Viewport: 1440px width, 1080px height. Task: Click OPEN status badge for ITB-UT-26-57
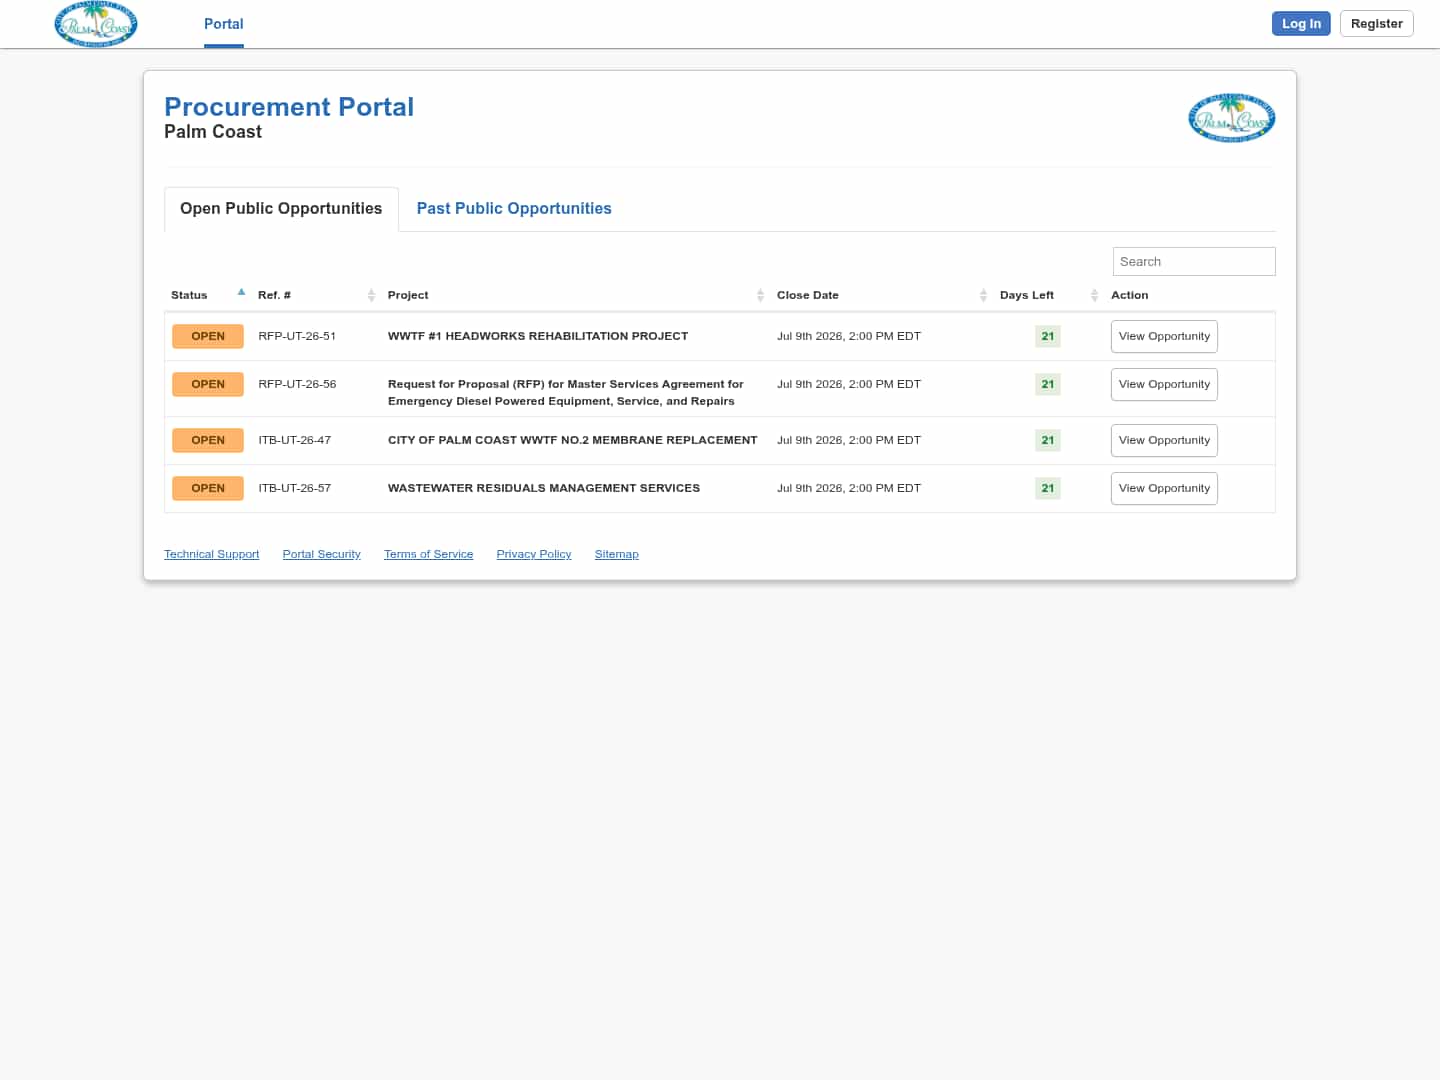[208, 488]
